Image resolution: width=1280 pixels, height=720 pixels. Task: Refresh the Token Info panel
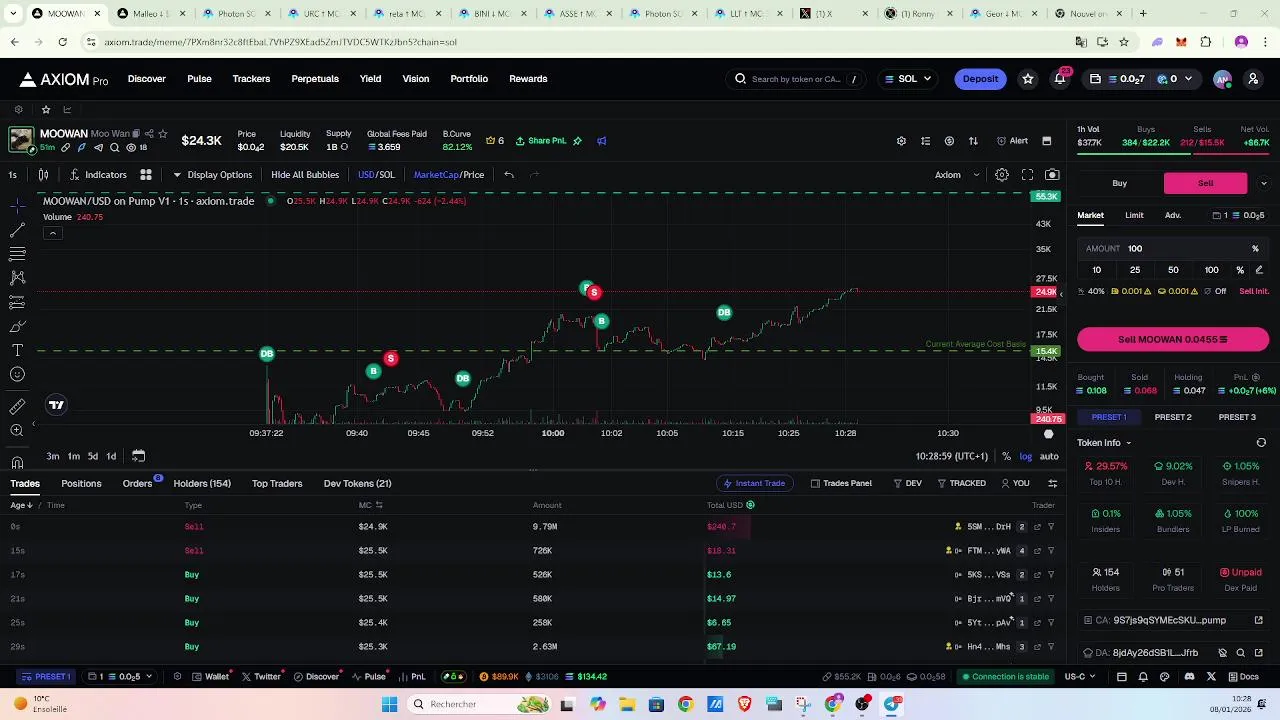click(x=1261, y=443)
